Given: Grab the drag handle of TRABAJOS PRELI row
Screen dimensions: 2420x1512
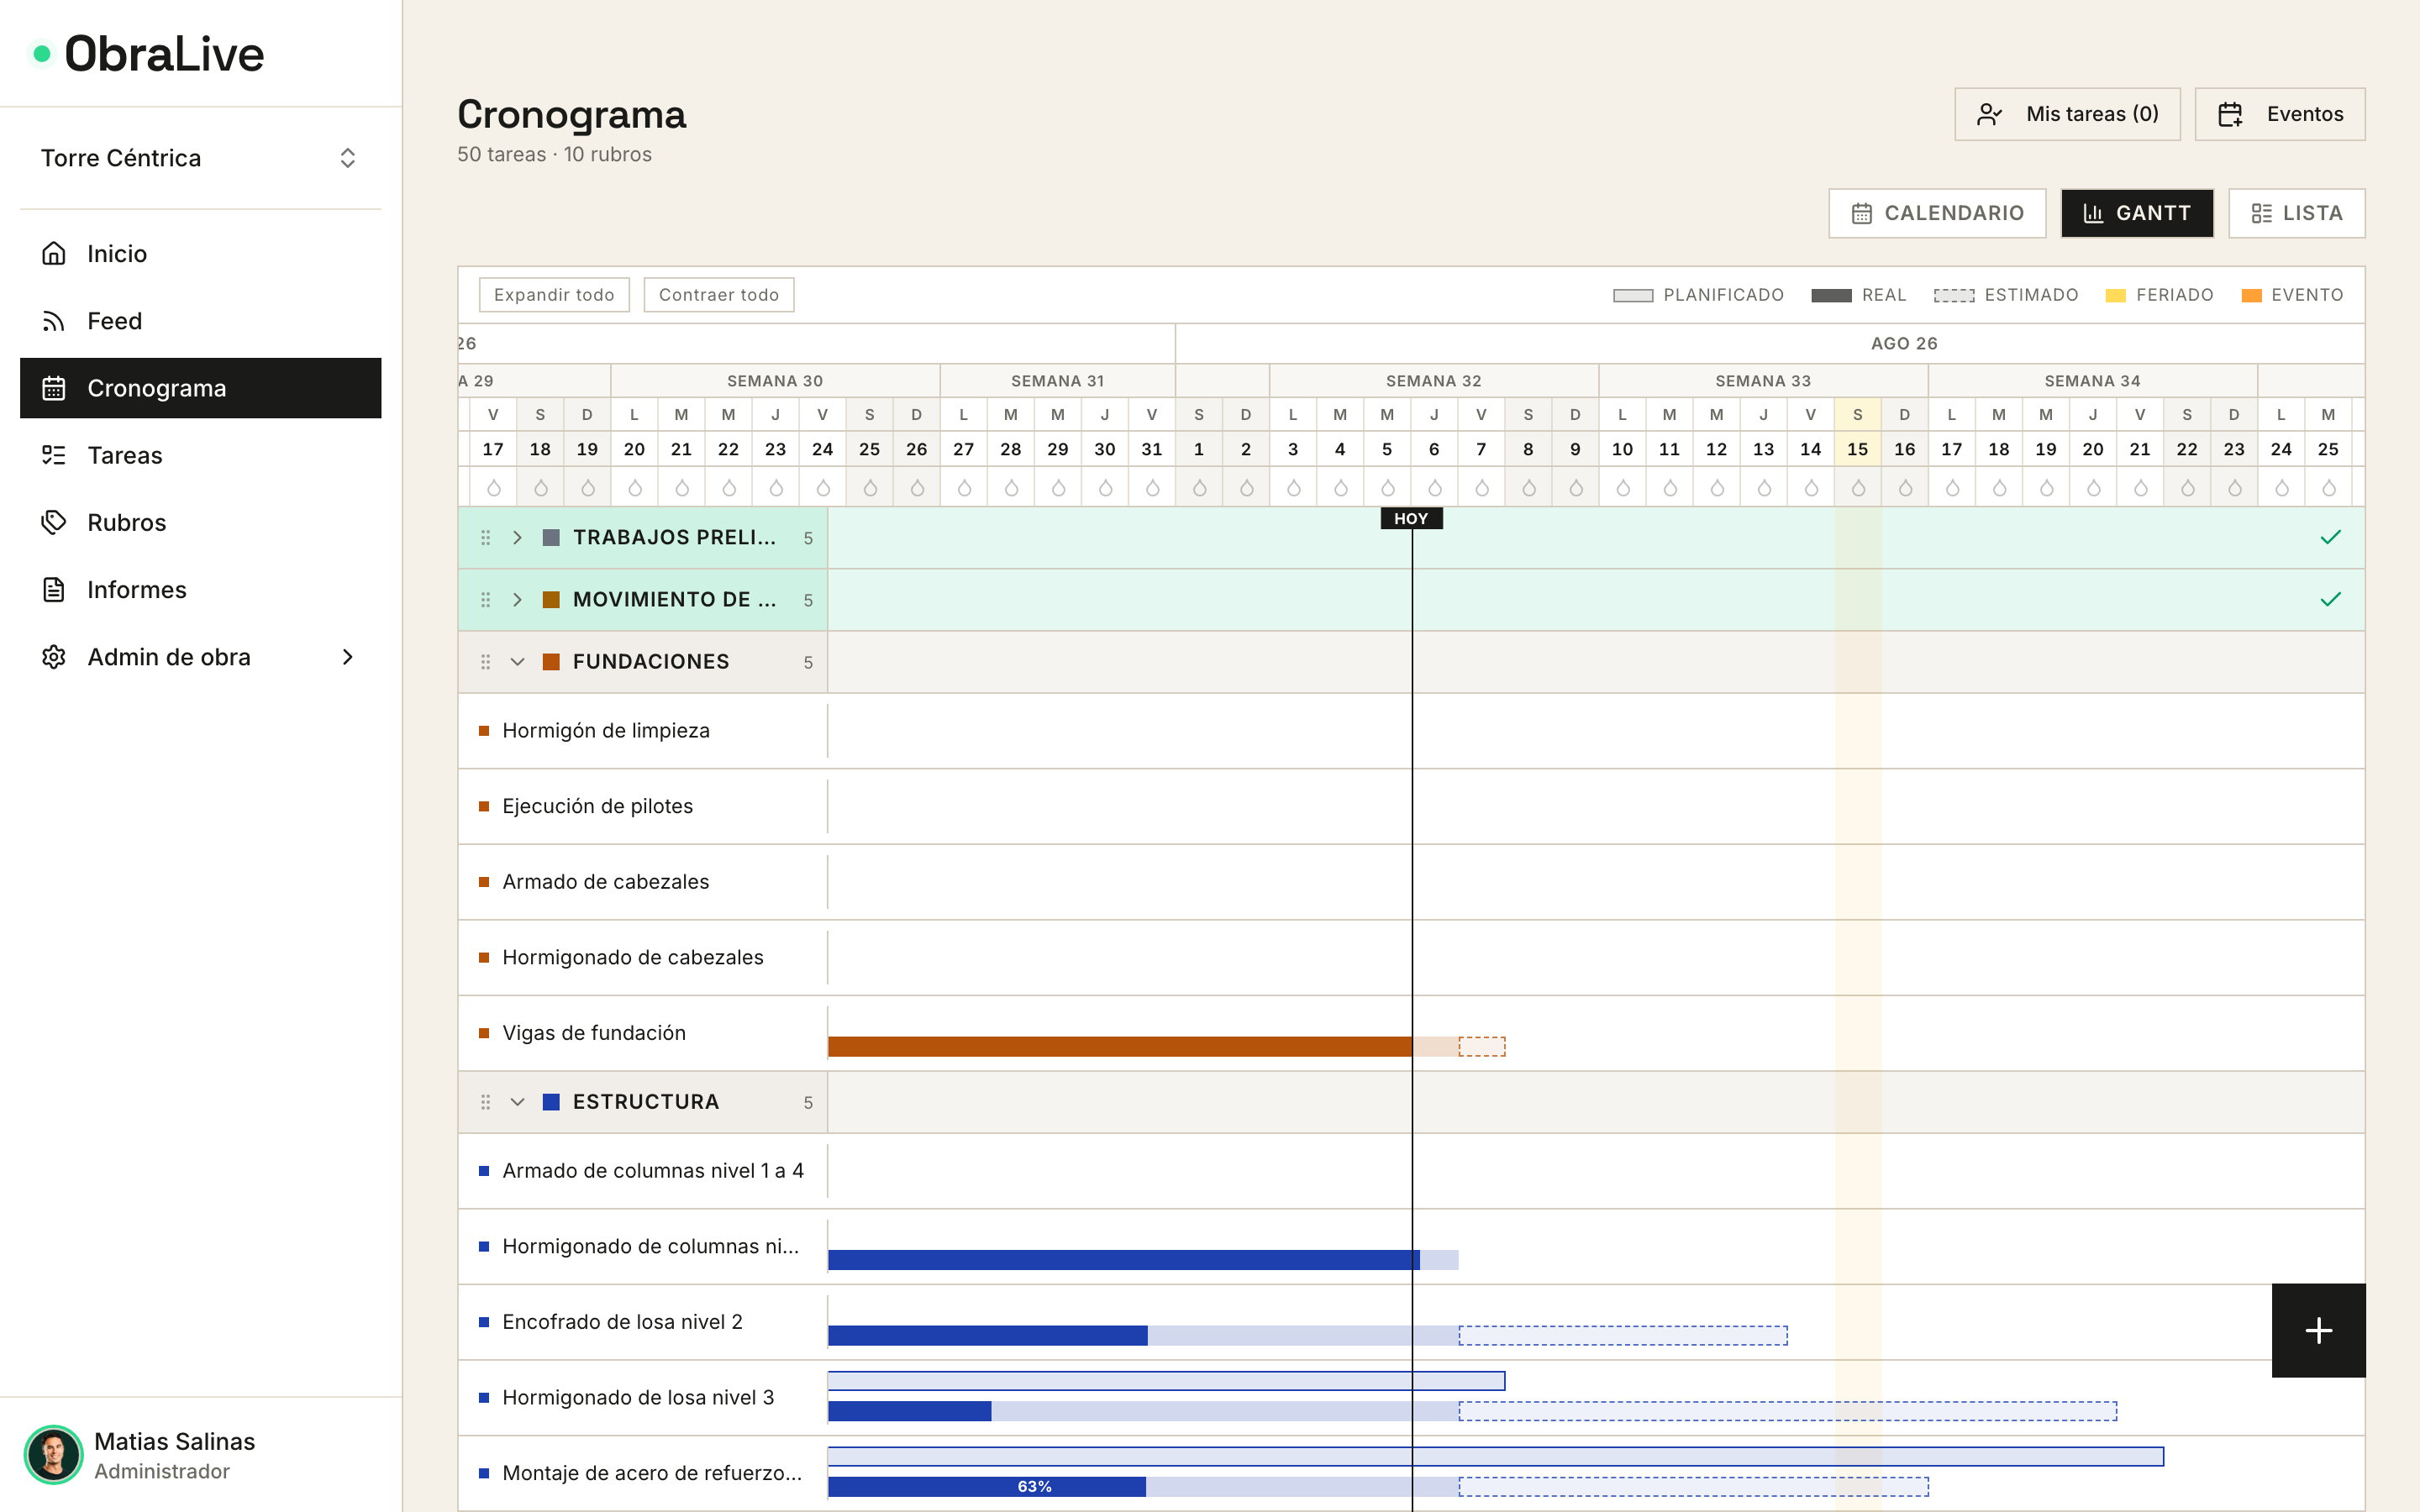Looking at the screenshot, I should pos(485,538).
